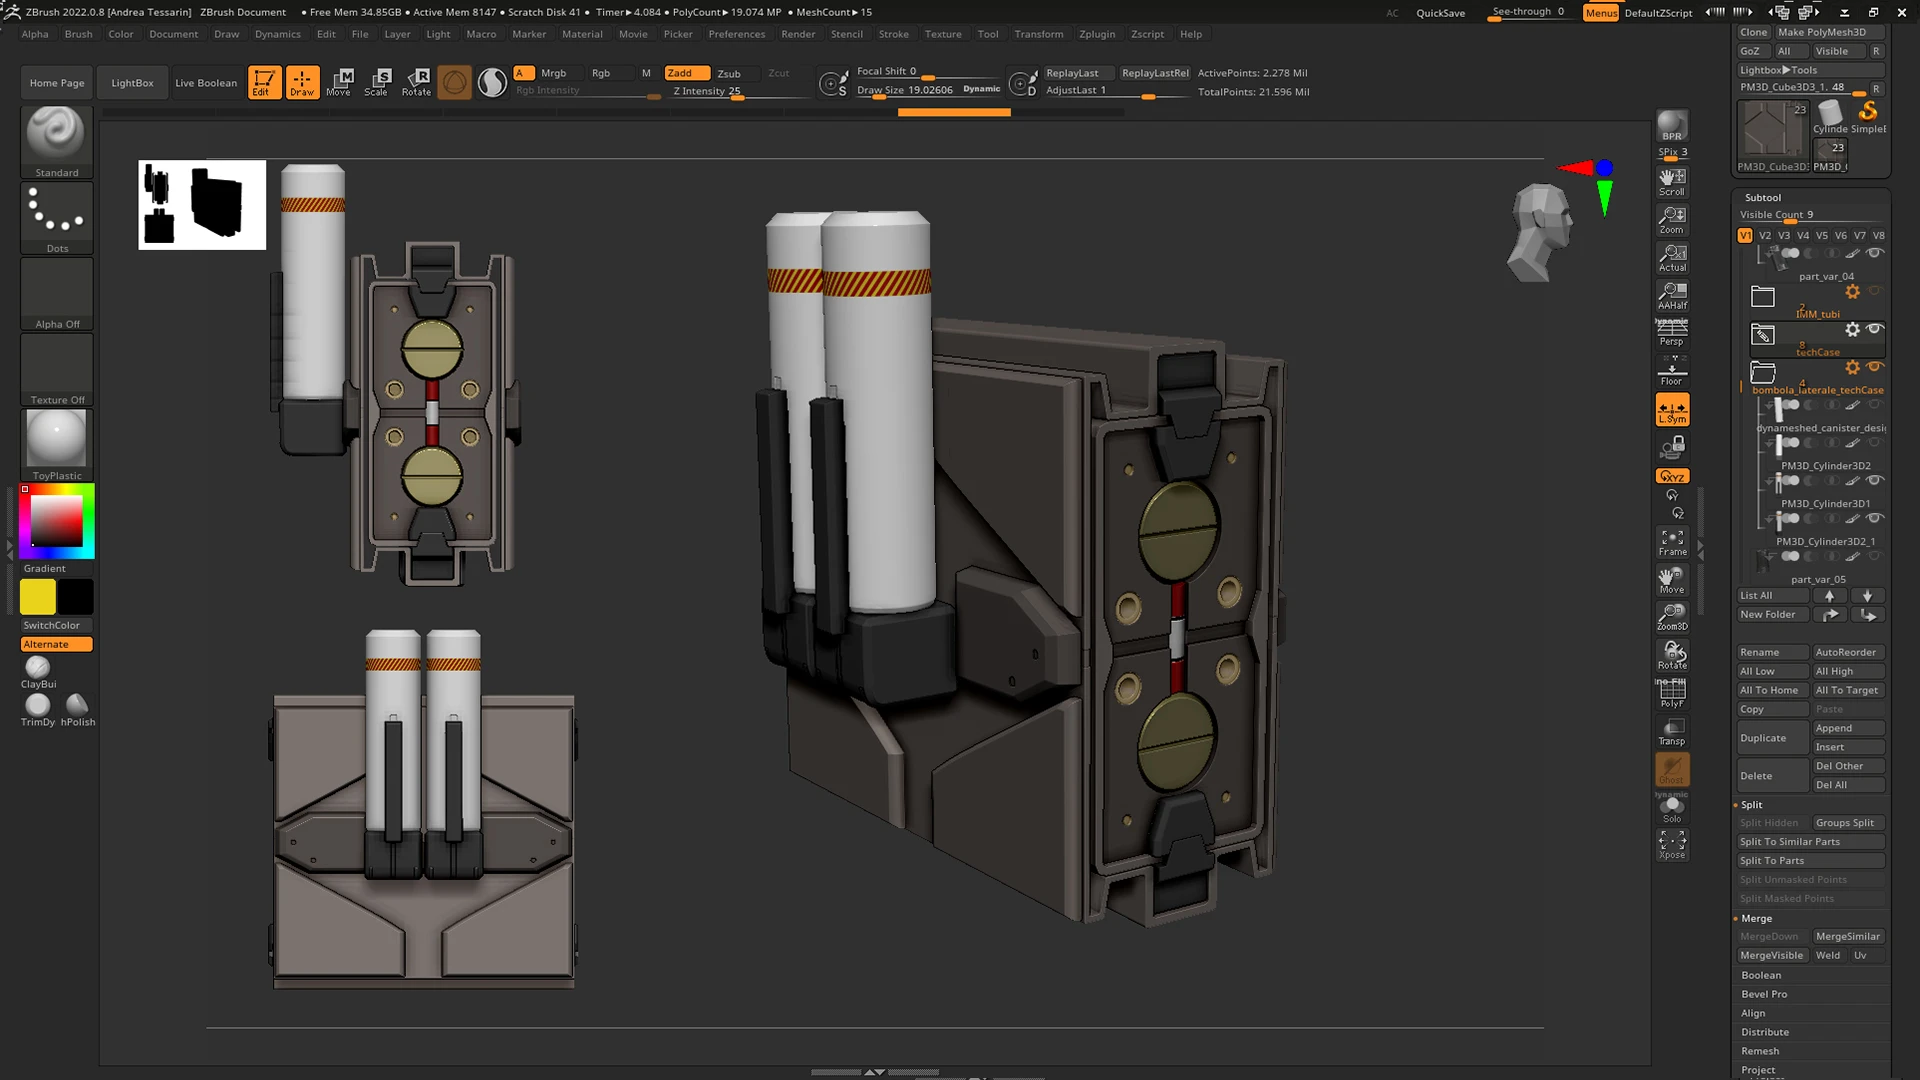This screenshot has height=1080, width=1920.
Task: Toggle visibility of techCase folder
Action: click(1875, 329)
